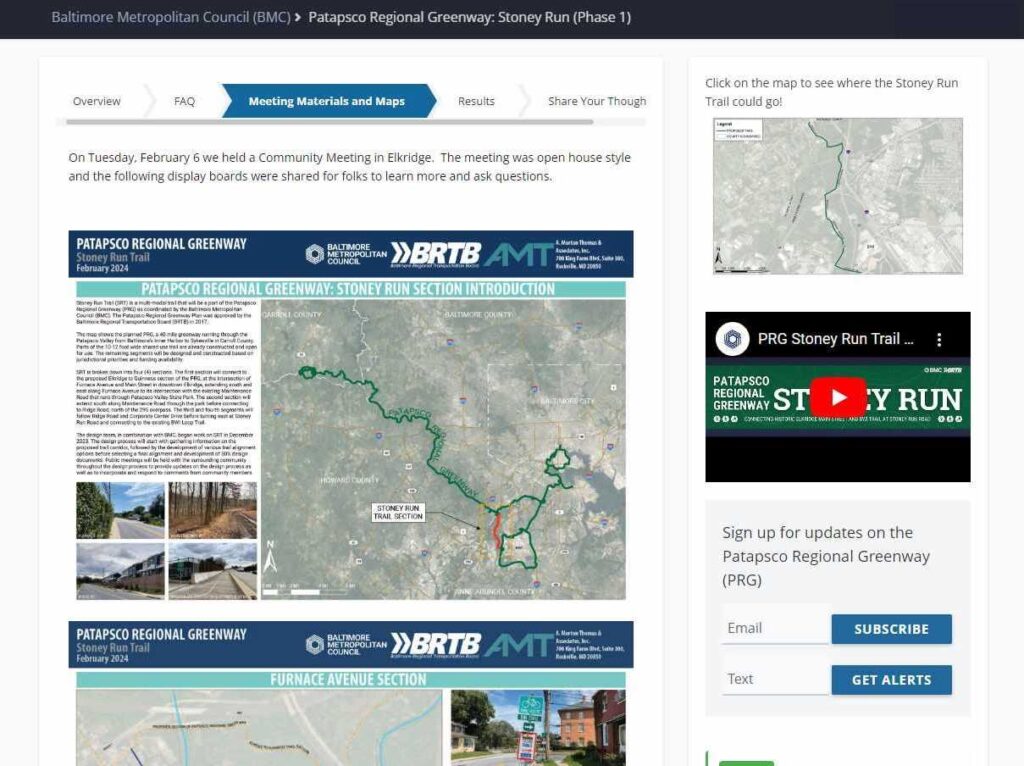Viewport: 1024px width, 766px height.
Task: Go to the Results tab
Action: pyautogui.click(x=476, y=101)
